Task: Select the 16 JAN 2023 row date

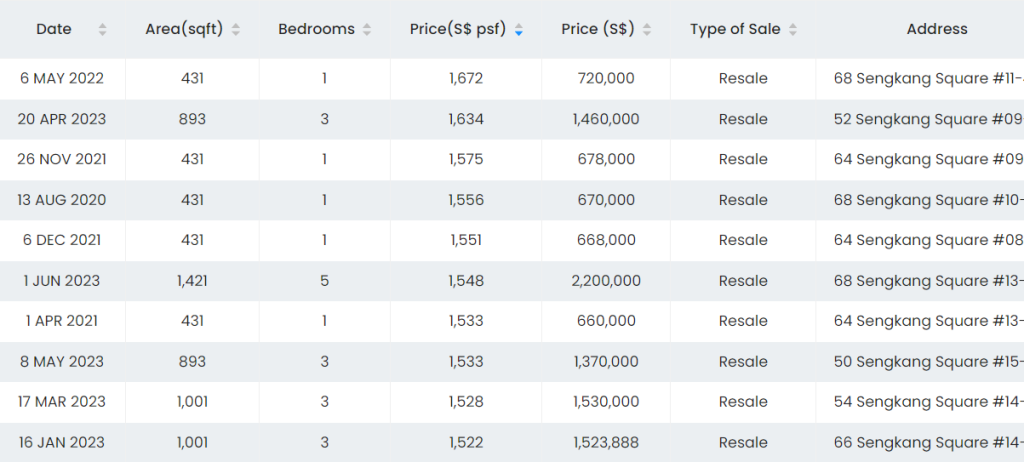Action: point(62,442)
